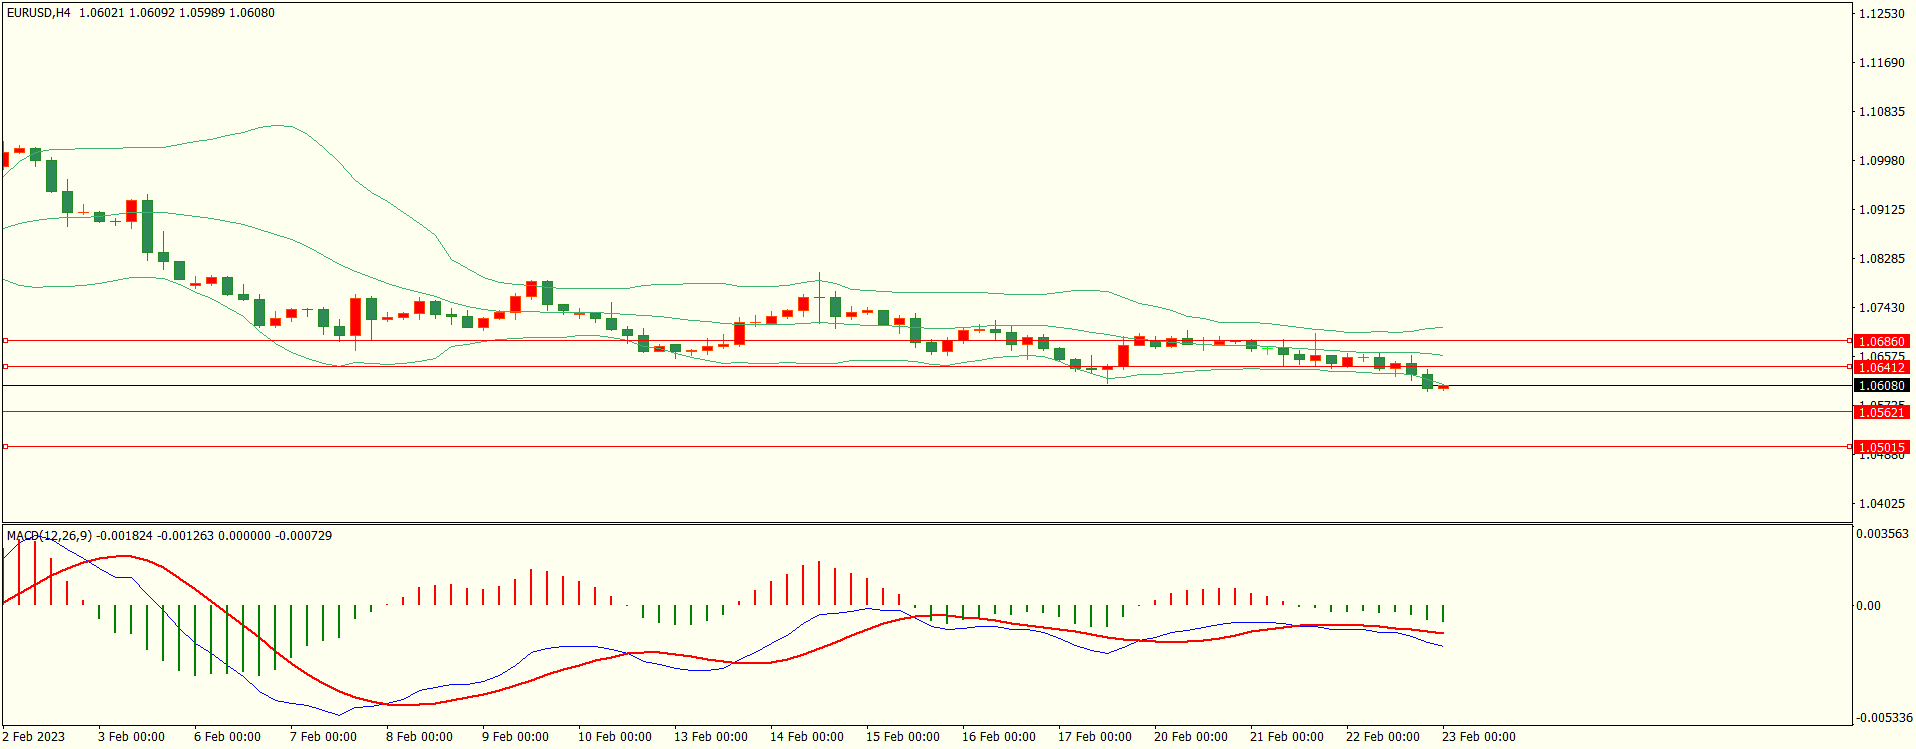Click the 16 Feb 00:00 time label
Image resolution: width=1916 pixels, height=749 pixels.
coord(999,737)
